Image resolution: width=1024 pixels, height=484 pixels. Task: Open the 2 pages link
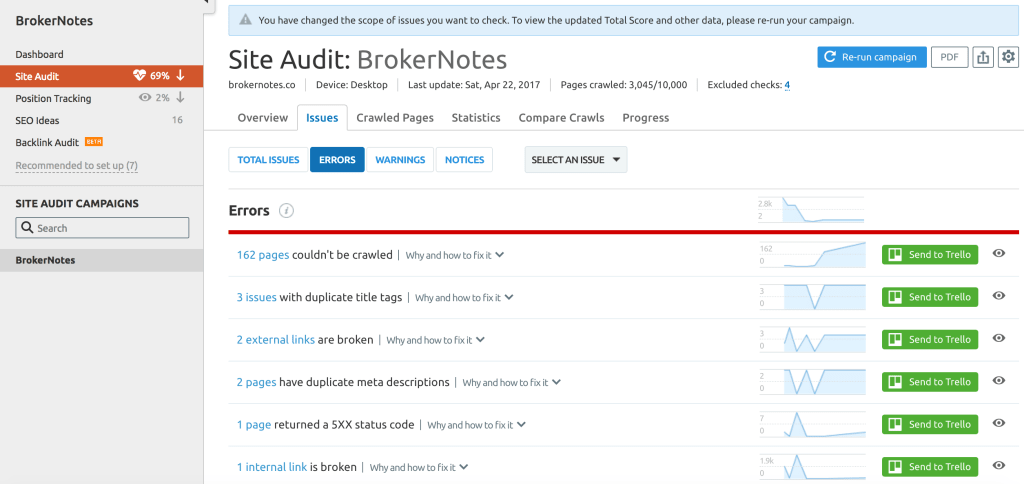(256, 382)
